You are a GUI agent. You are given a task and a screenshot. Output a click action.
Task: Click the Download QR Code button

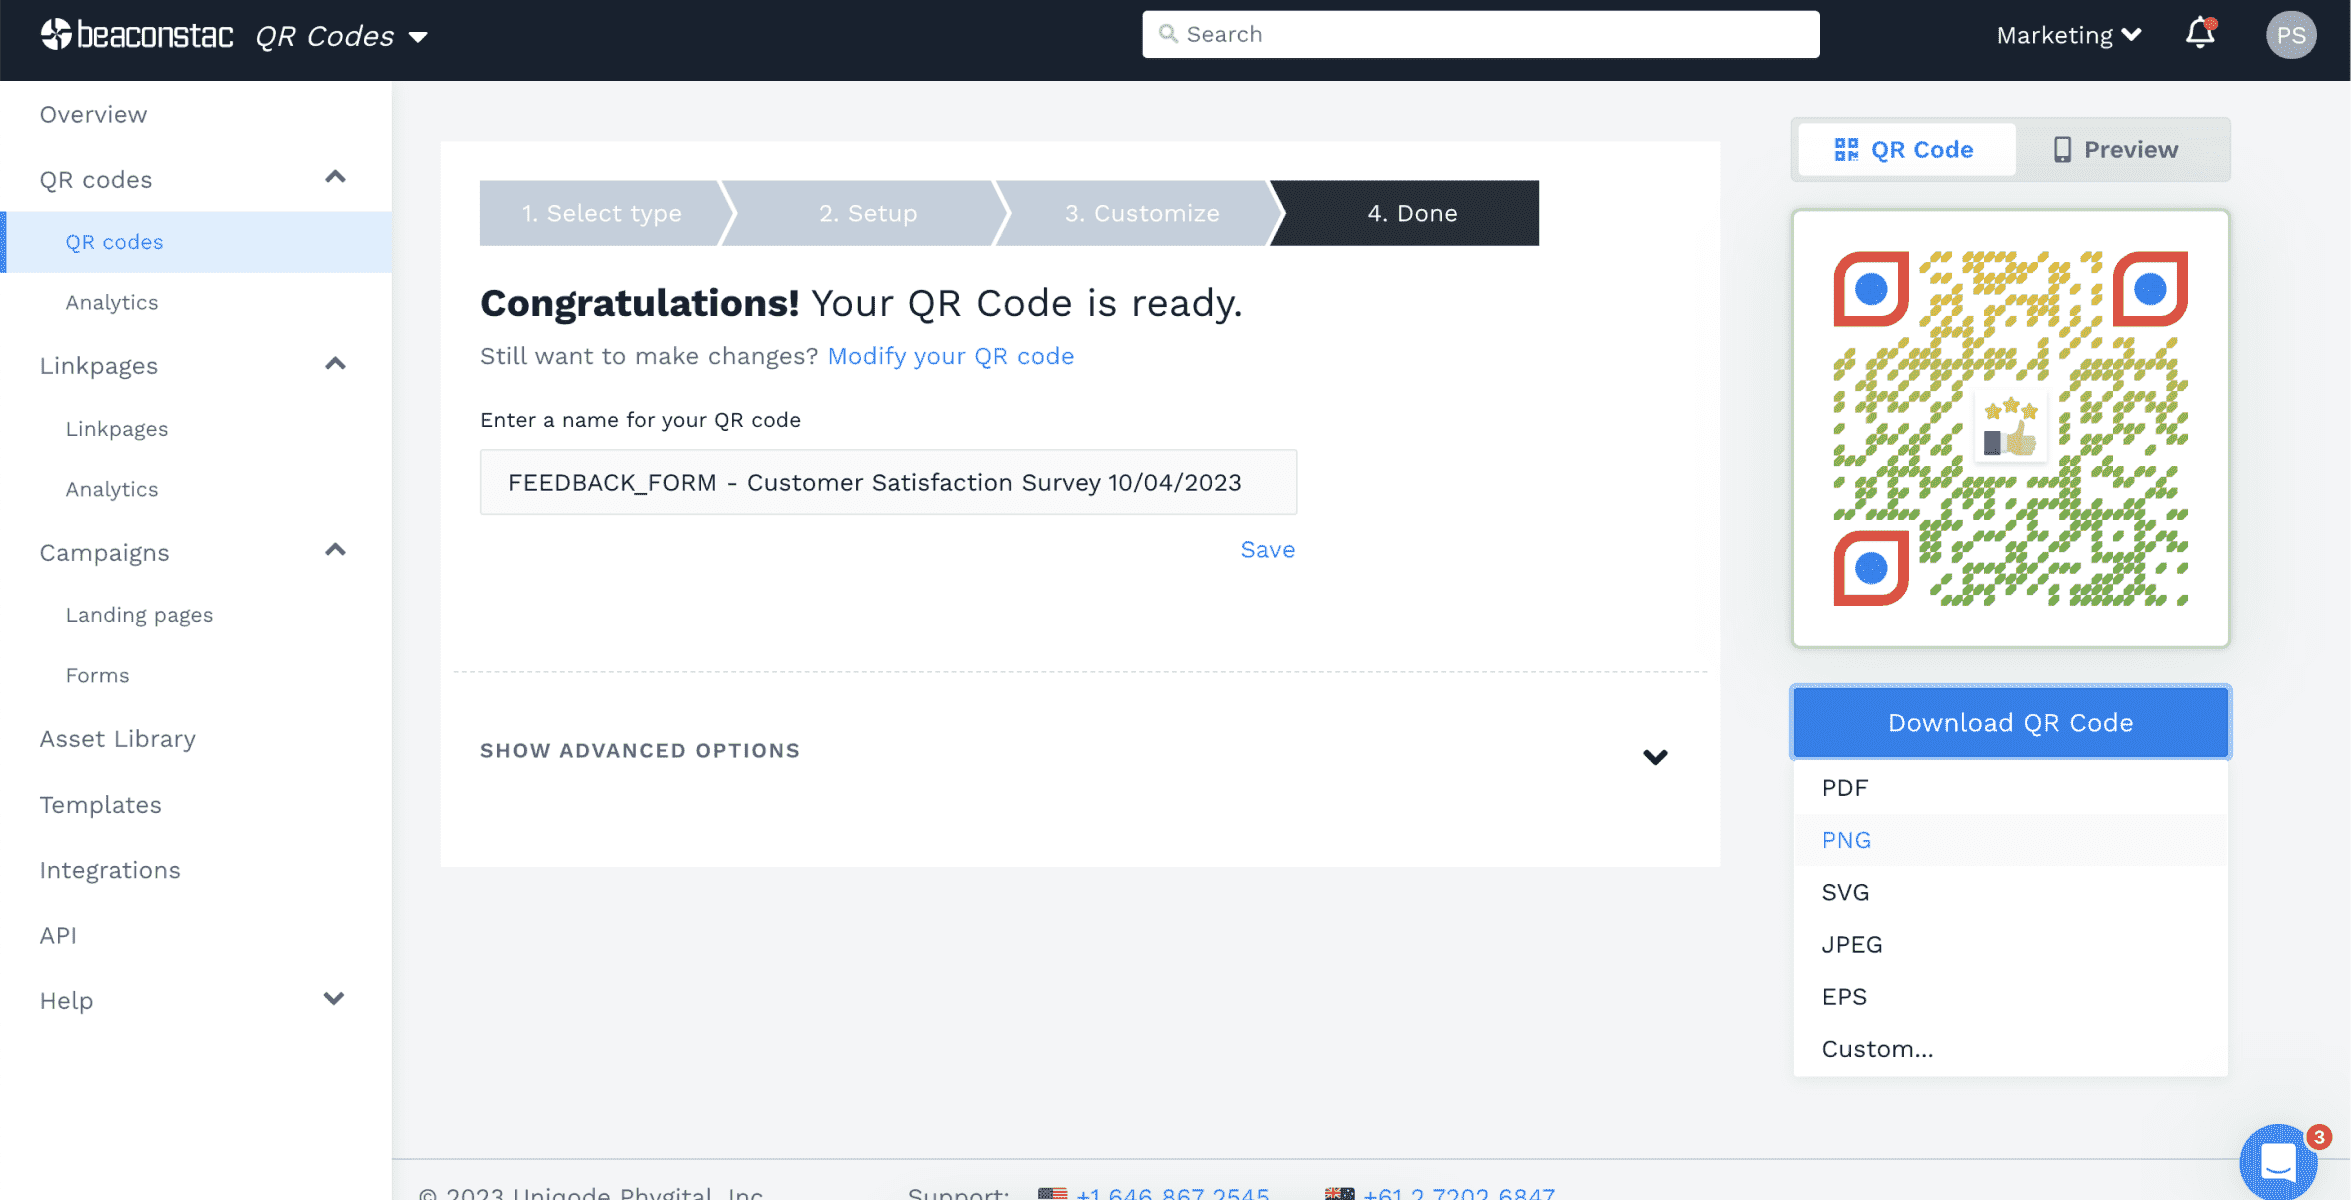[x=2010, y=721]
